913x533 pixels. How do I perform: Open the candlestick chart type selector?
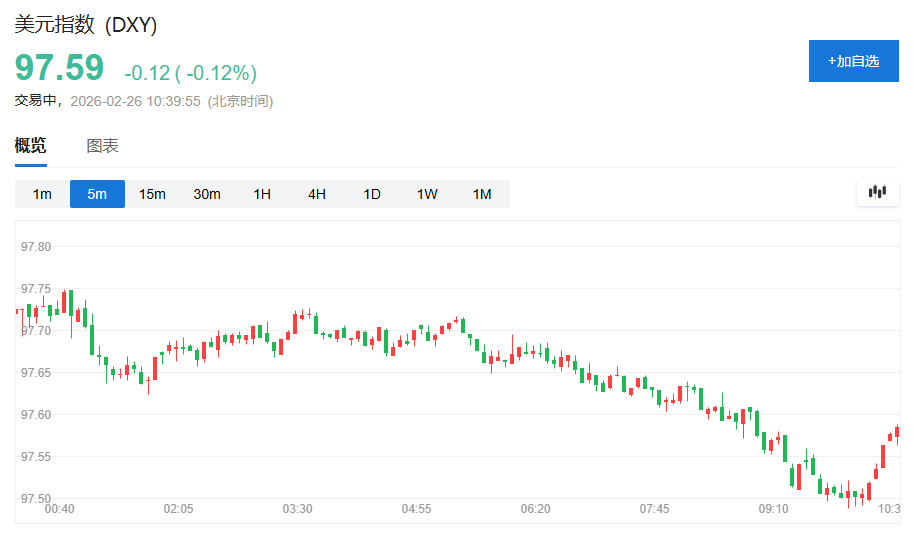tap(877, 192)
